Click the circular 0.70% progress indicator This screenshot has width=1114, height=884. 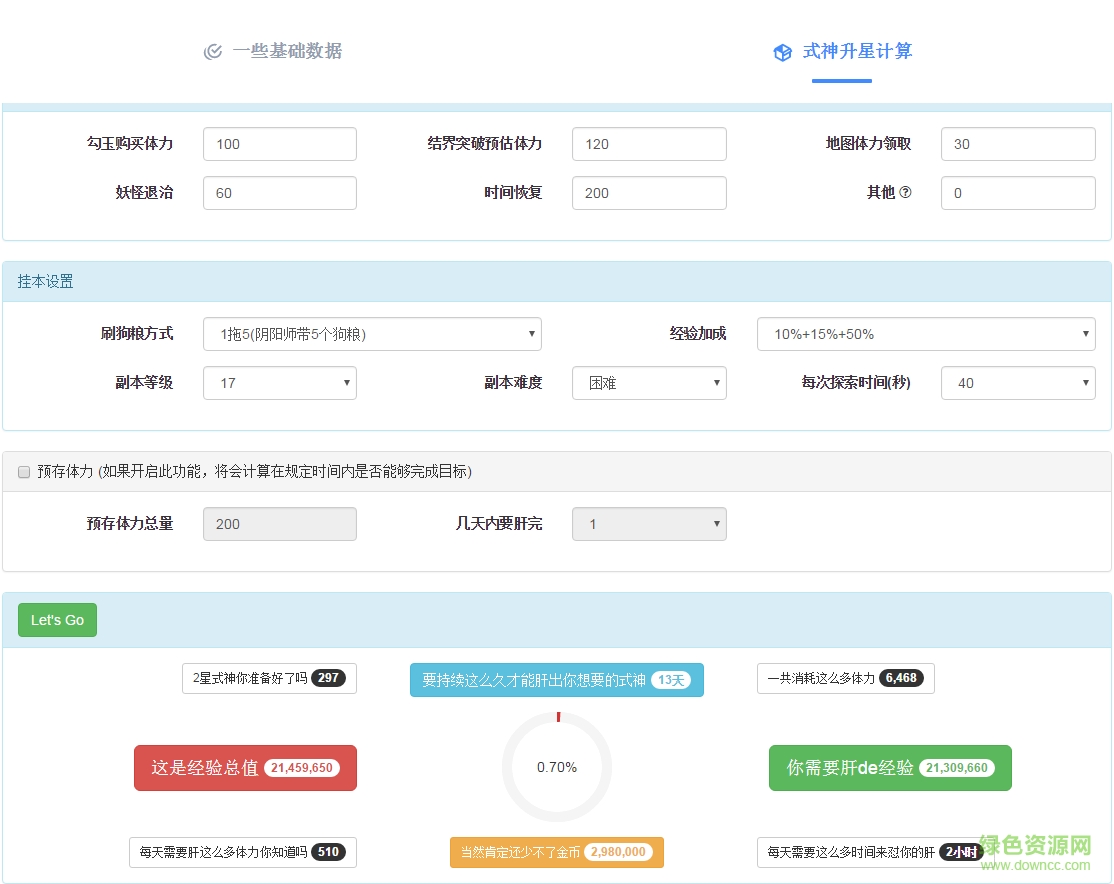click(557, 767)
